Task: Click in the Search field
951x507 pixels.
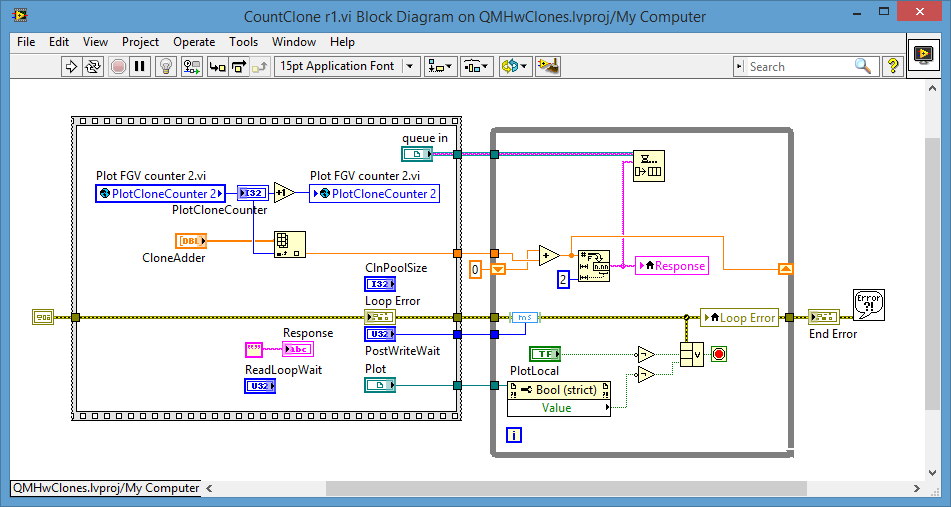Action: pos(798,67)
